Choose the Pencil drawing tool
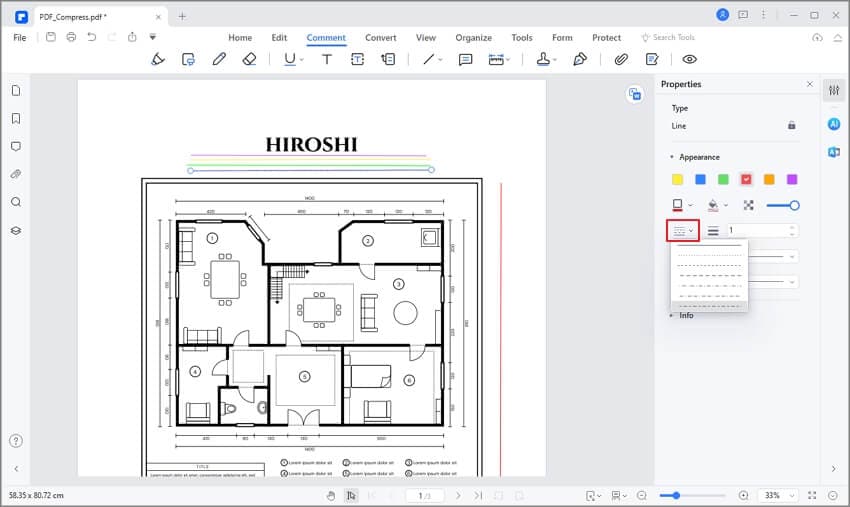The height and width of the screenshot is (507, 850). coord(219,59)
